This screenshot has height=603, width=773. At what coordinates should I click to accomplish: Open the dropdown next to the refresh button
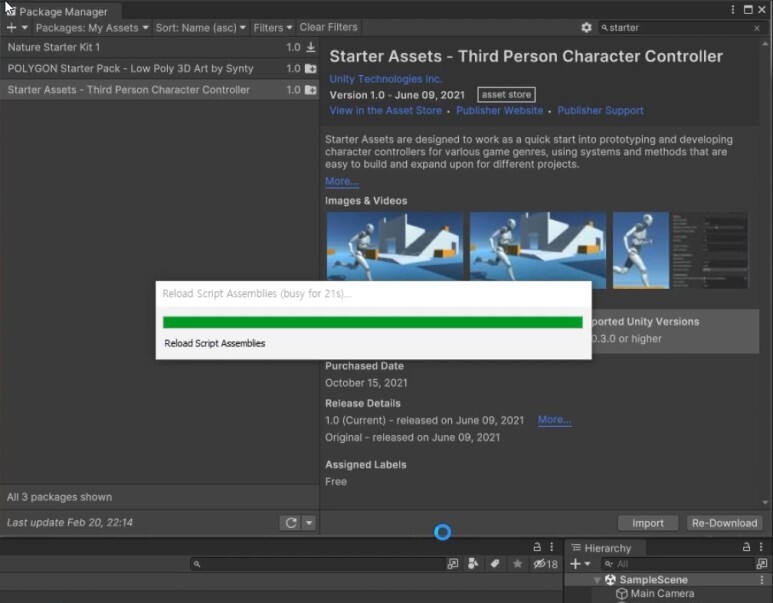(309, 523)
